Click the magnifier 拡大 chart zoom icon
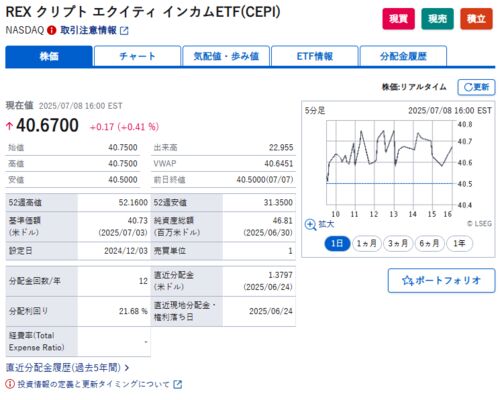The height and width of the screenshot is (400, 500). click(310, 225)
